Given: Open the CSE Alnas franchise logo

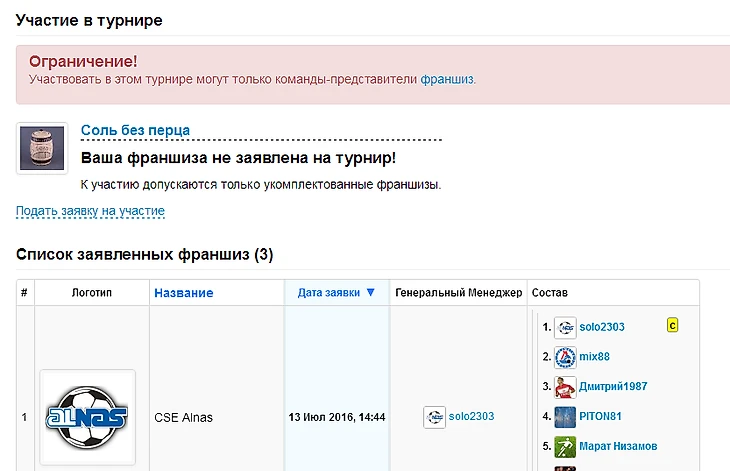Looking at the screenshot, I should point(88,417).
